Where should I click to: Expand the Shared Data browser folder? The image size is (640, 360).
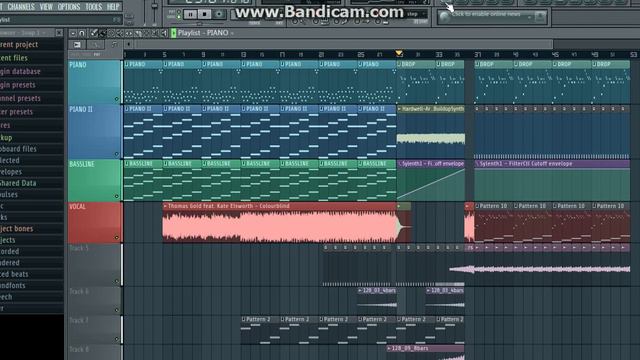(x=18, y=183)
